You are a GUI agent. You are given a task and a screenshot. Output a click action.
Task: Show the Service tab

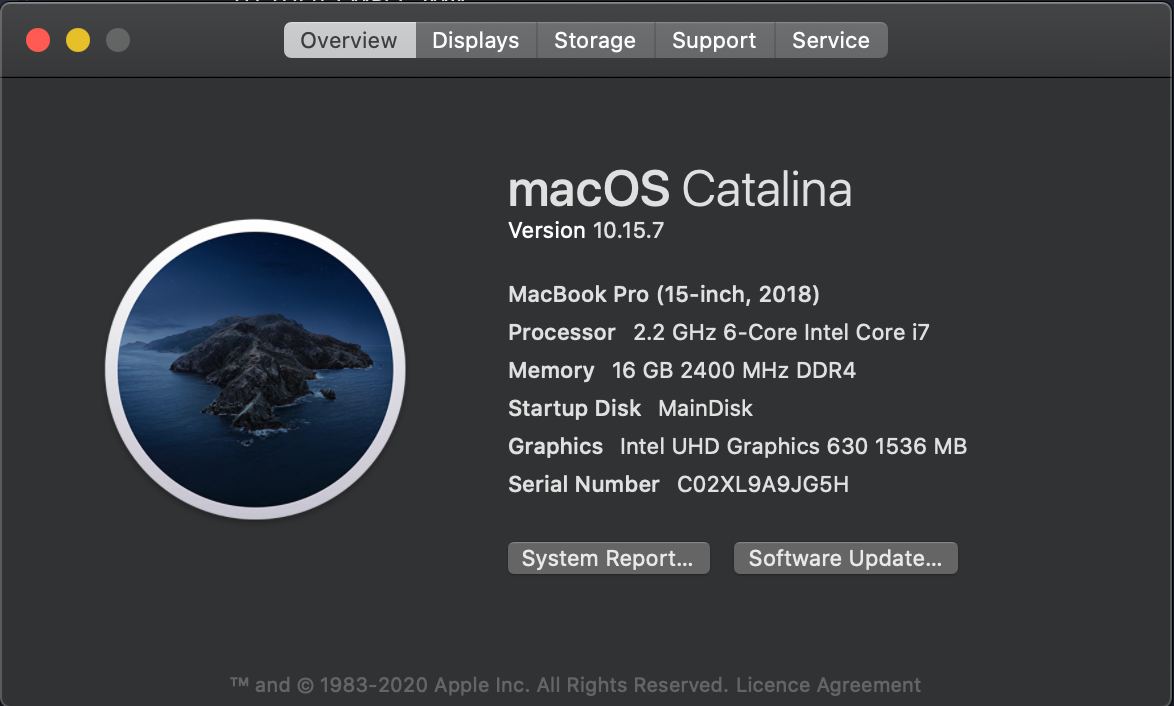[x=831, y=40]
